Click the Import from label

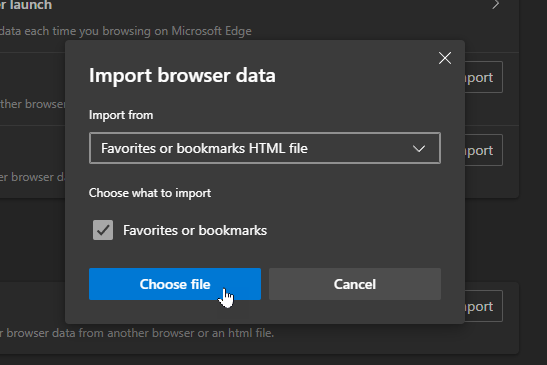pos(121,115)
